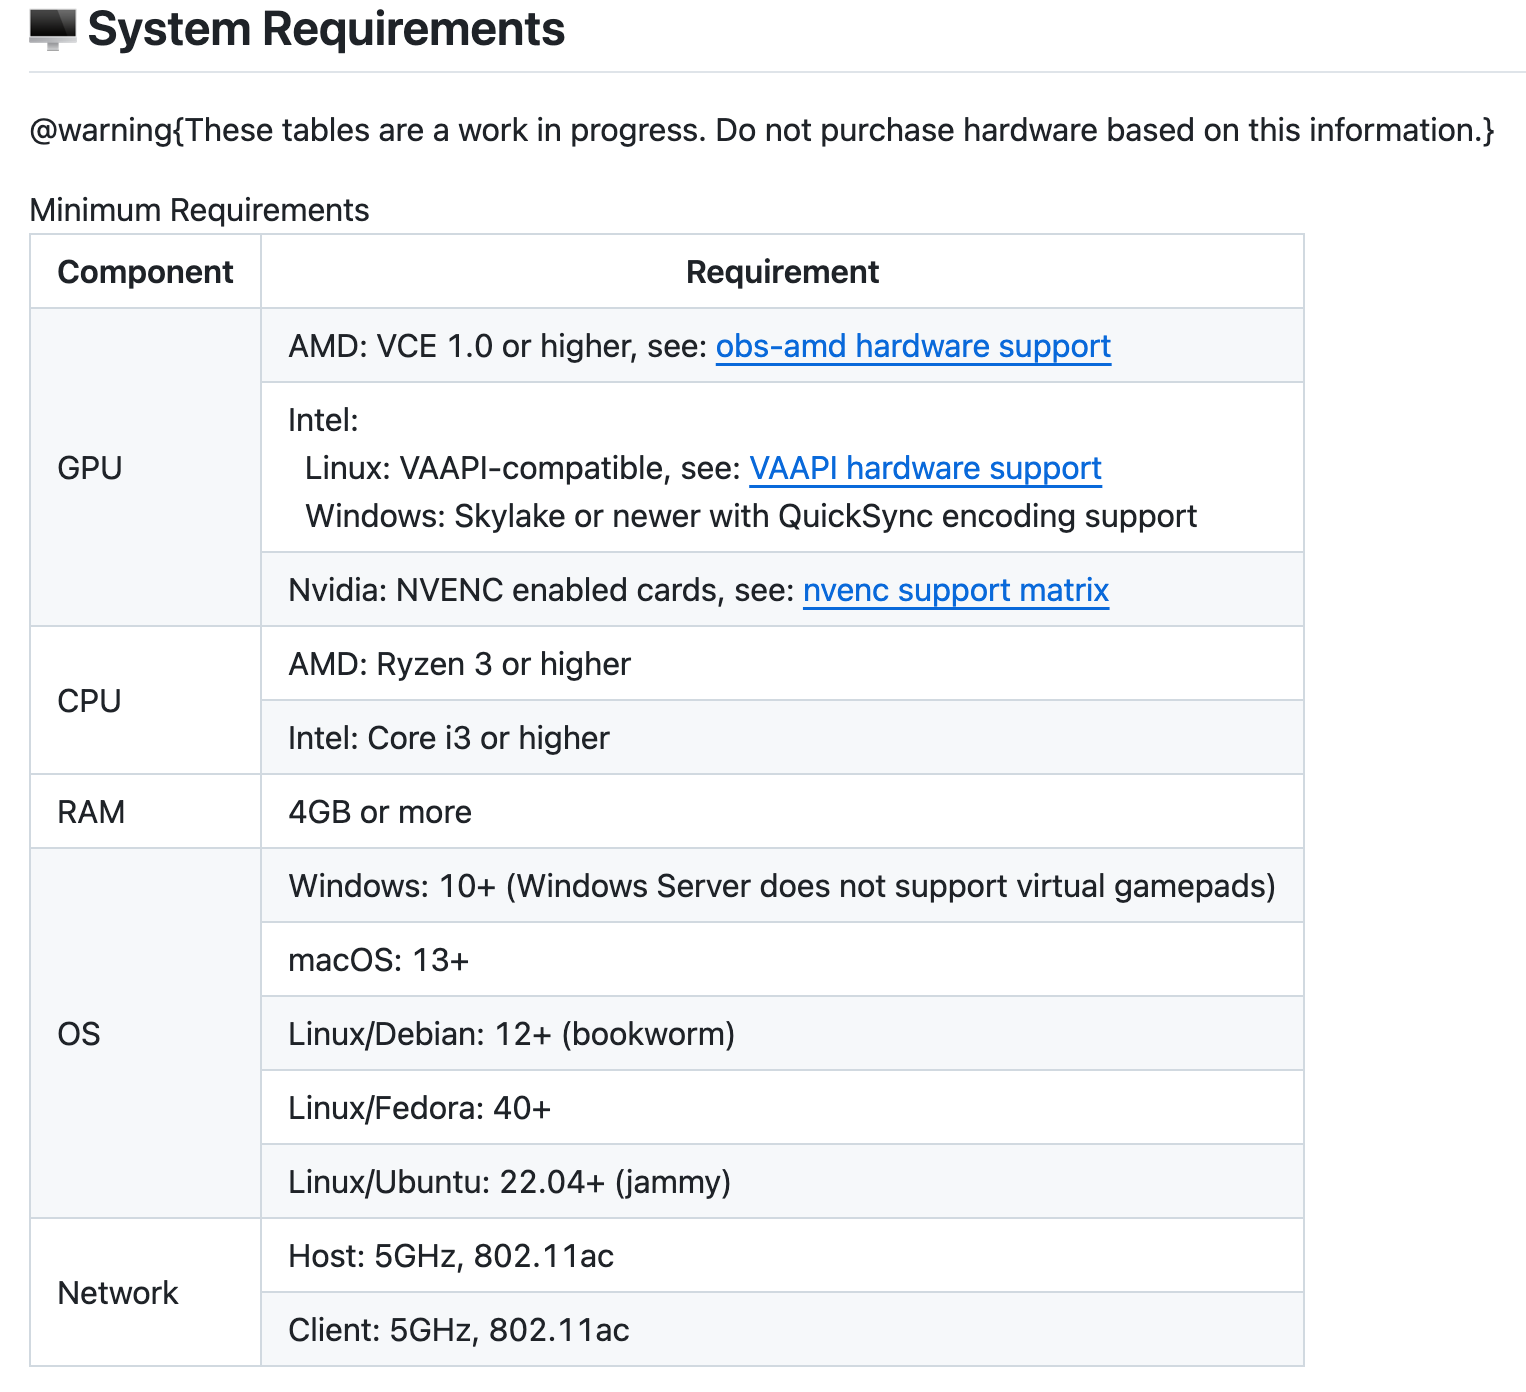
Task: Click the Linux/Debian: 12+ (bookworm) cell
Action: coord(782,1034)
